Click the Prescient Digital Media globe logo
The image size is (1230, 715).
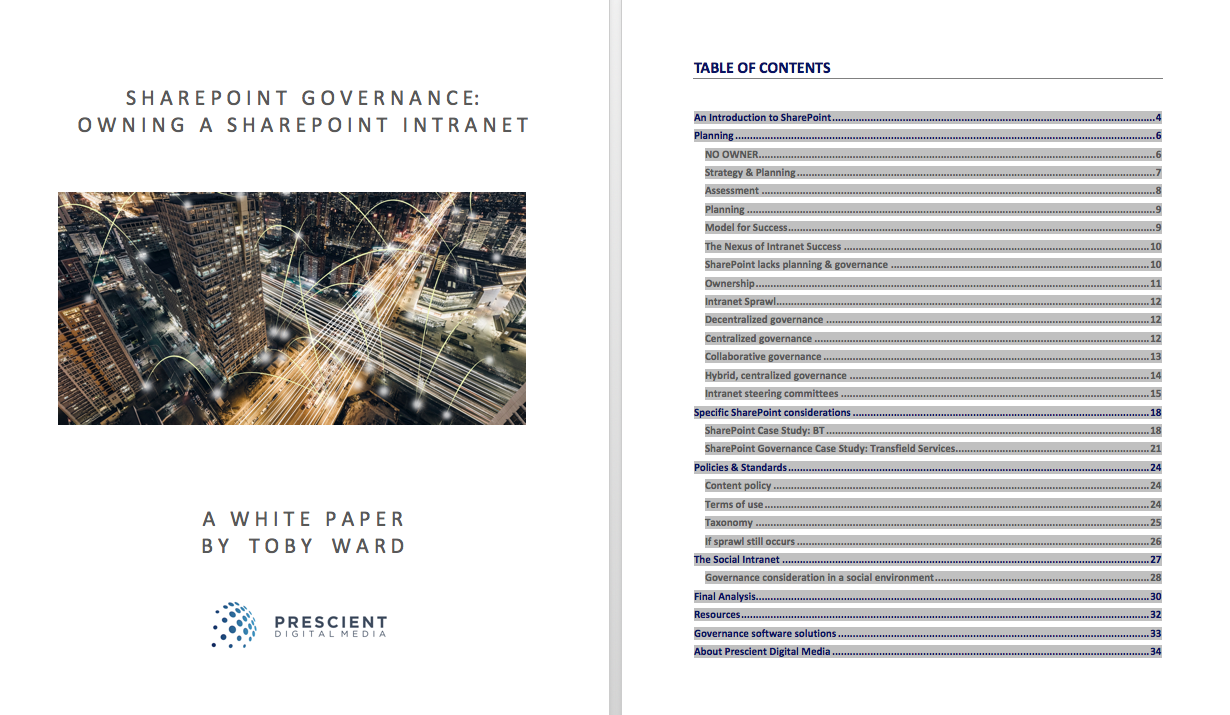[x=234, y=625]
